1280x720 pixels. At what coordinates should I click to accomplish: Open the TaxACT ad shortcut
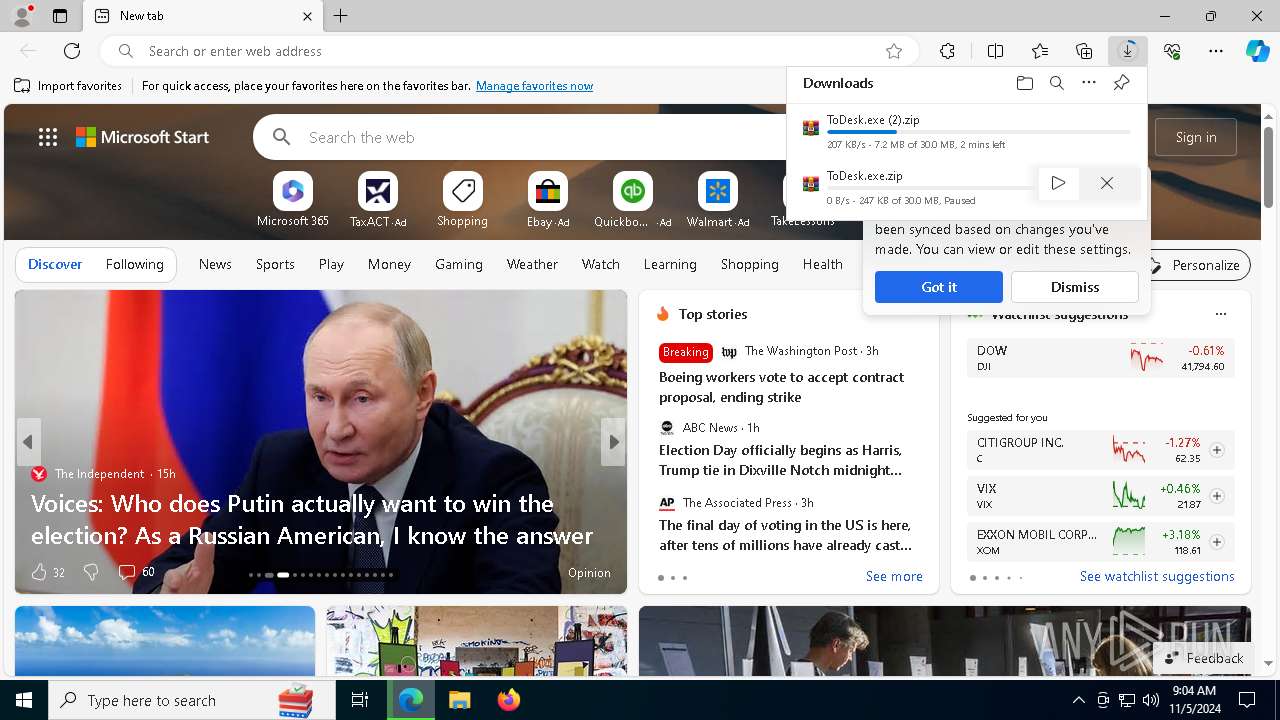click(378, 200)
